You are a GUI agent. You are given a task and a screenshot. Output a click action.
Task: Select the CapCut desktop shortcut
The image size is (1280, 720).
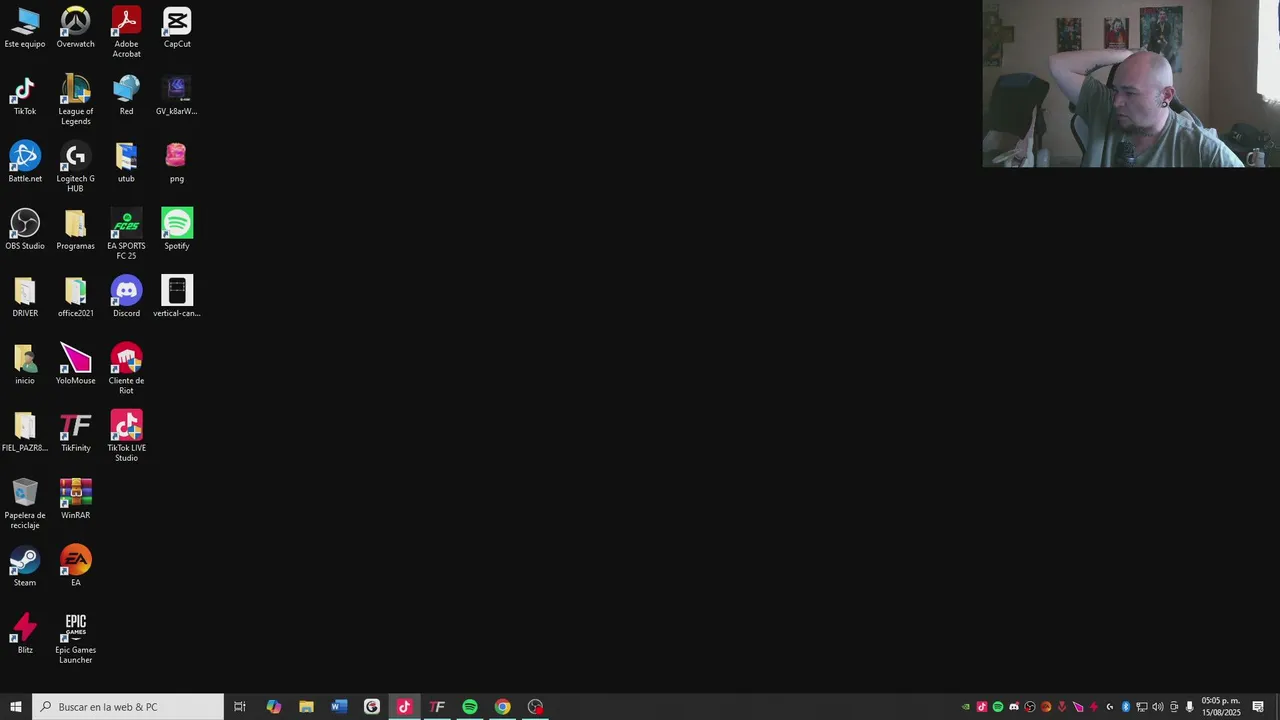177,28
